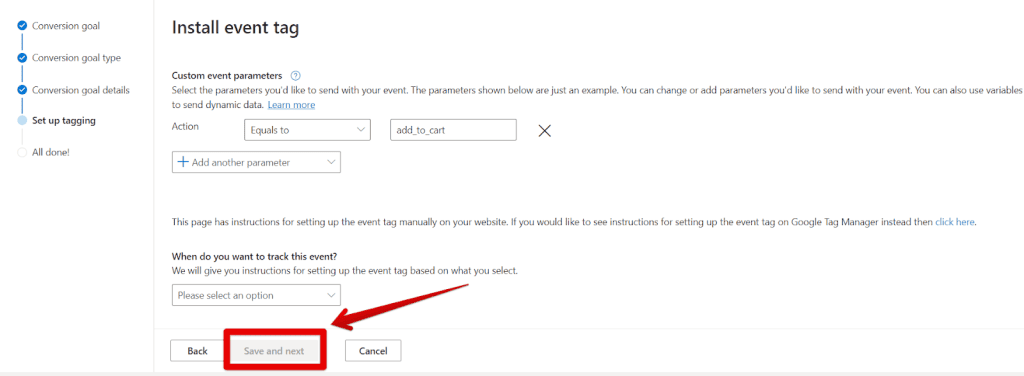Screen dimensions: 1024x376
Task: Select the Set up tagging step
Action: pyautogui.click(x=65, y=121)
